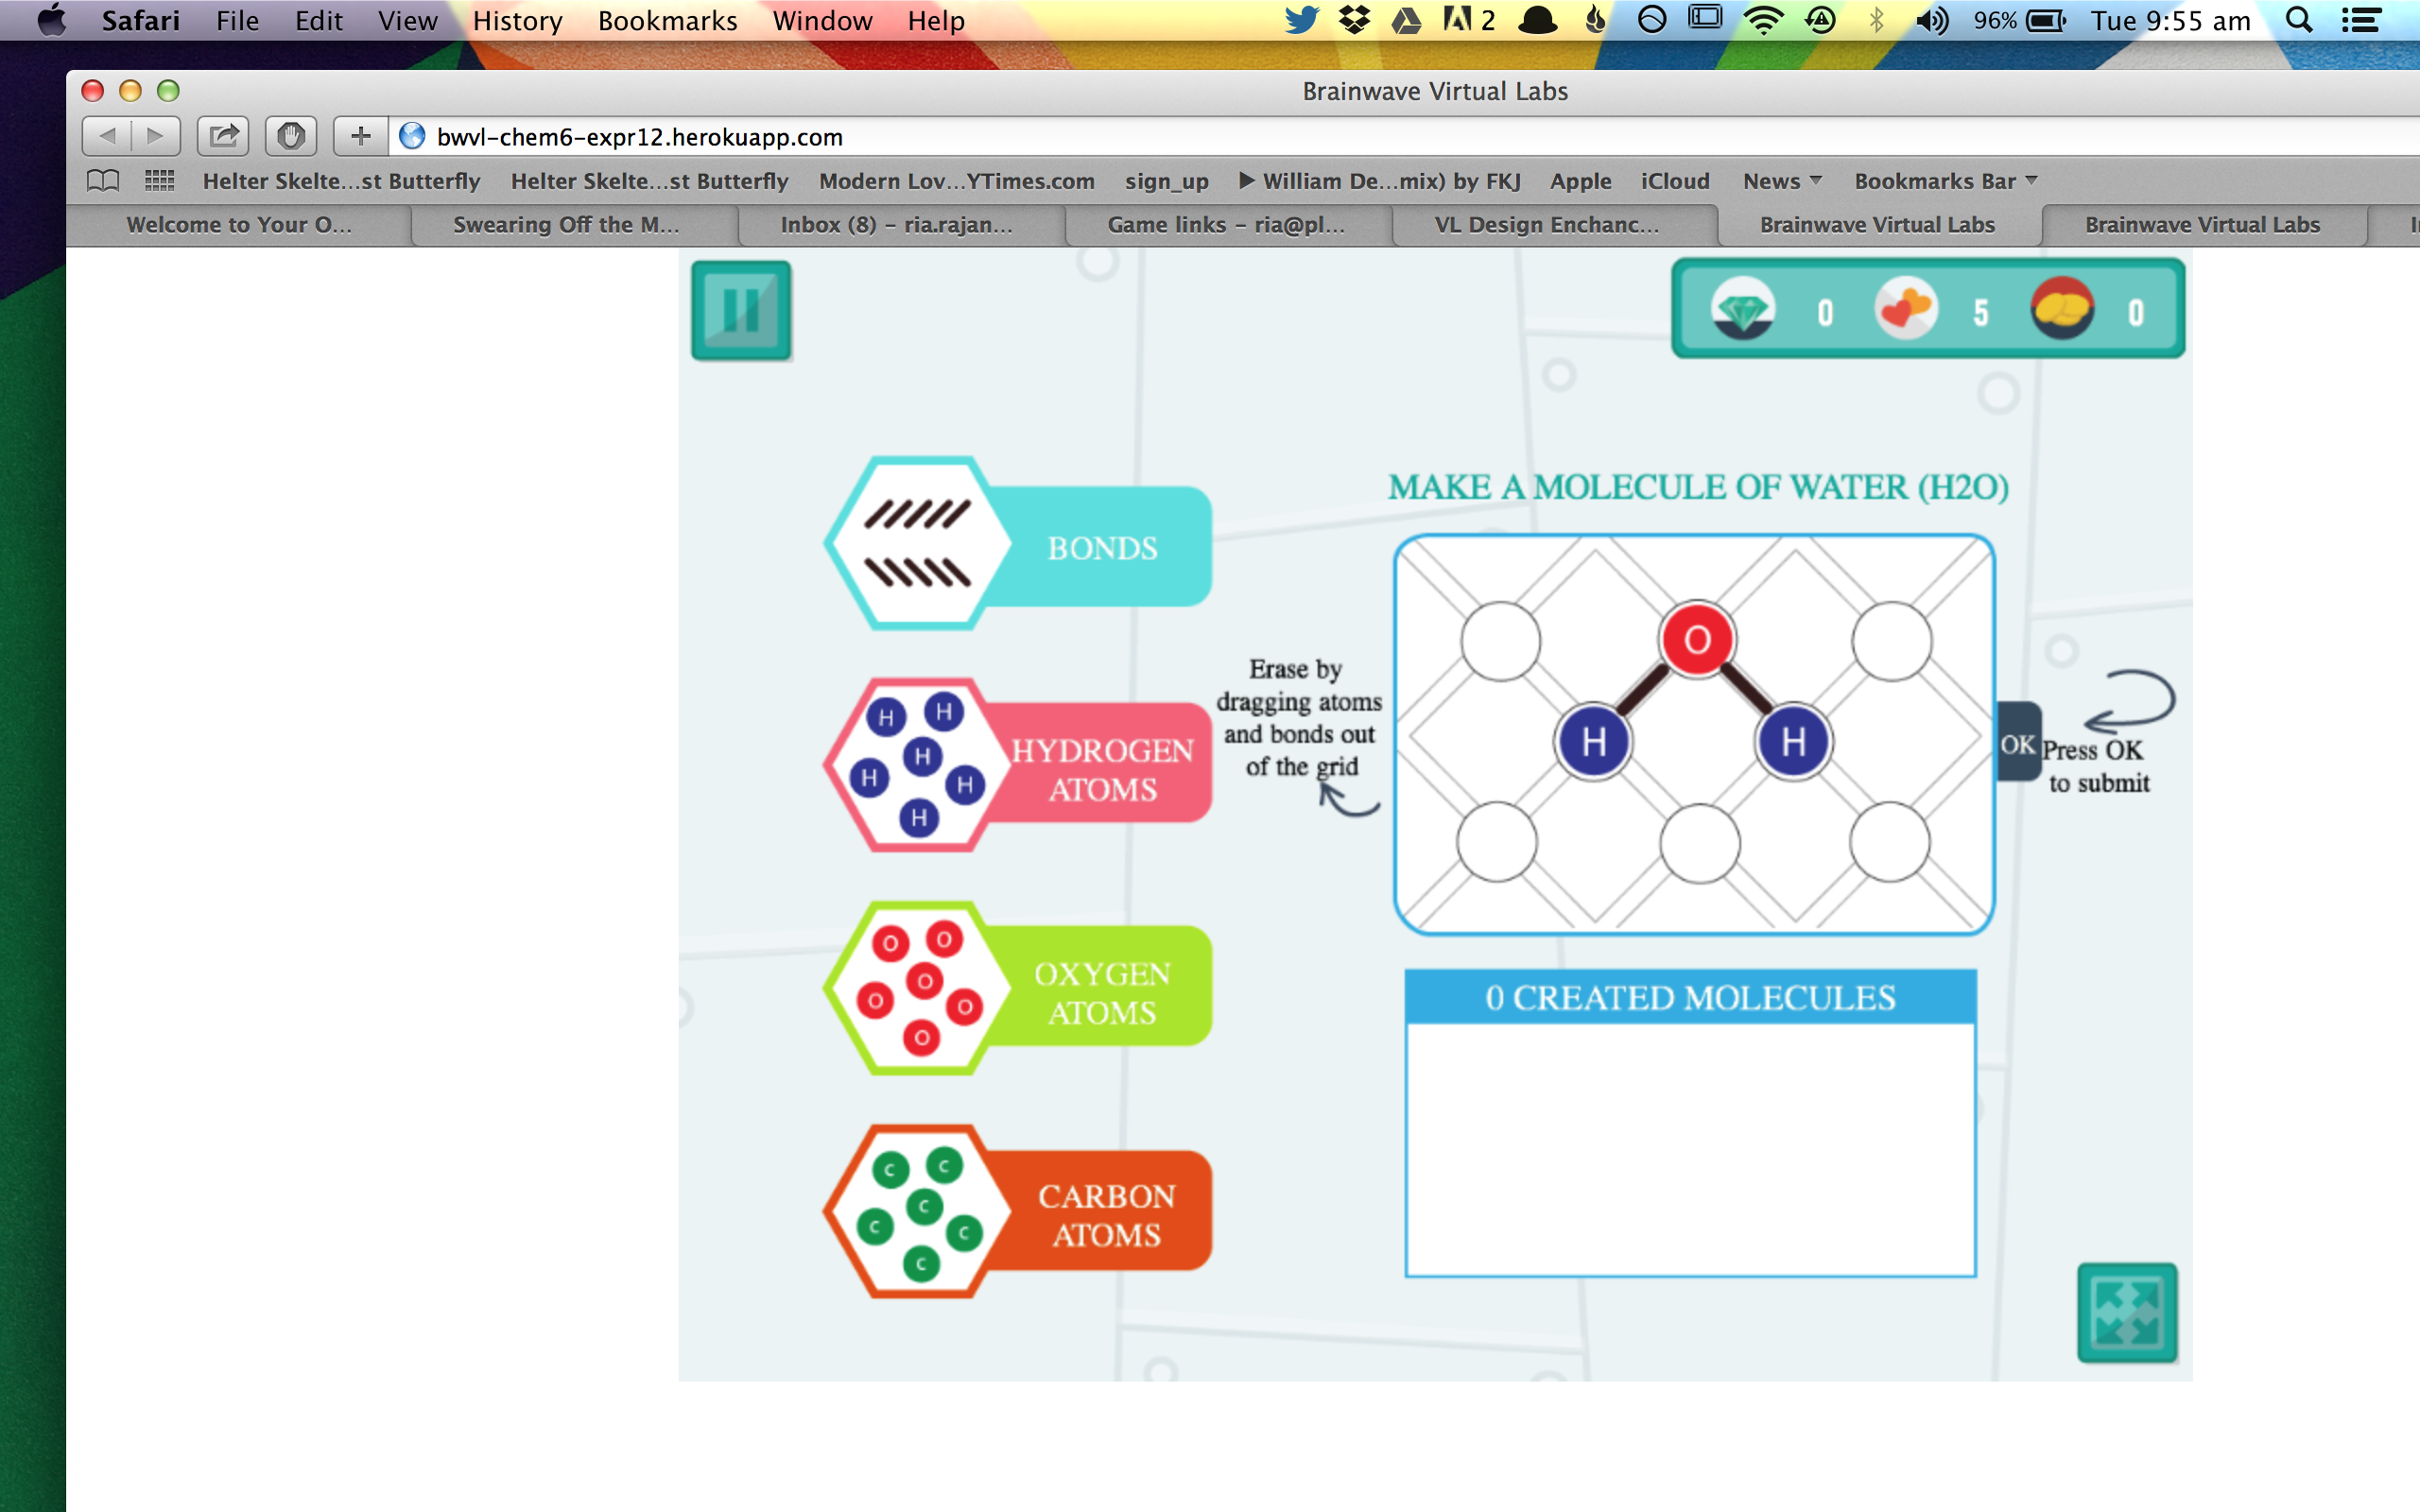Screen dimensions: 2420x1512
Task: Open the Modern Lov...YTimes.com bookmark
Action: 956,181
